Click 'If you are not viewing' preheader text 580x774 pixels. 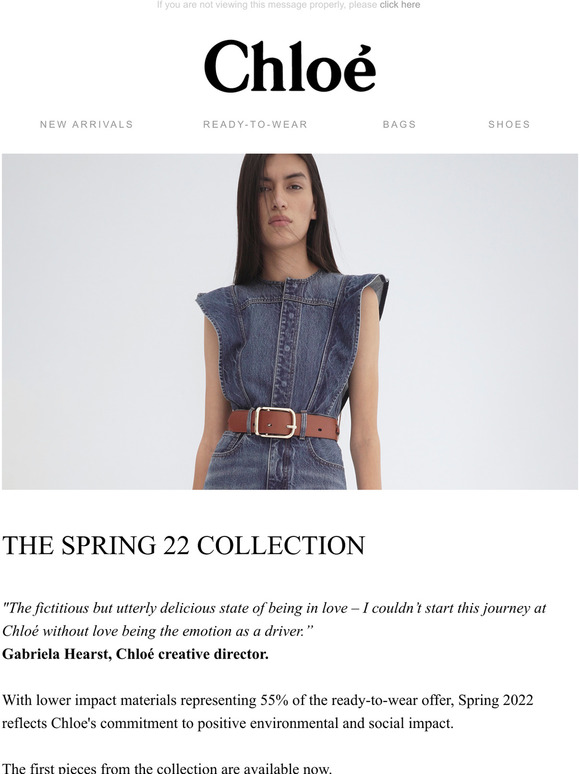267,4
